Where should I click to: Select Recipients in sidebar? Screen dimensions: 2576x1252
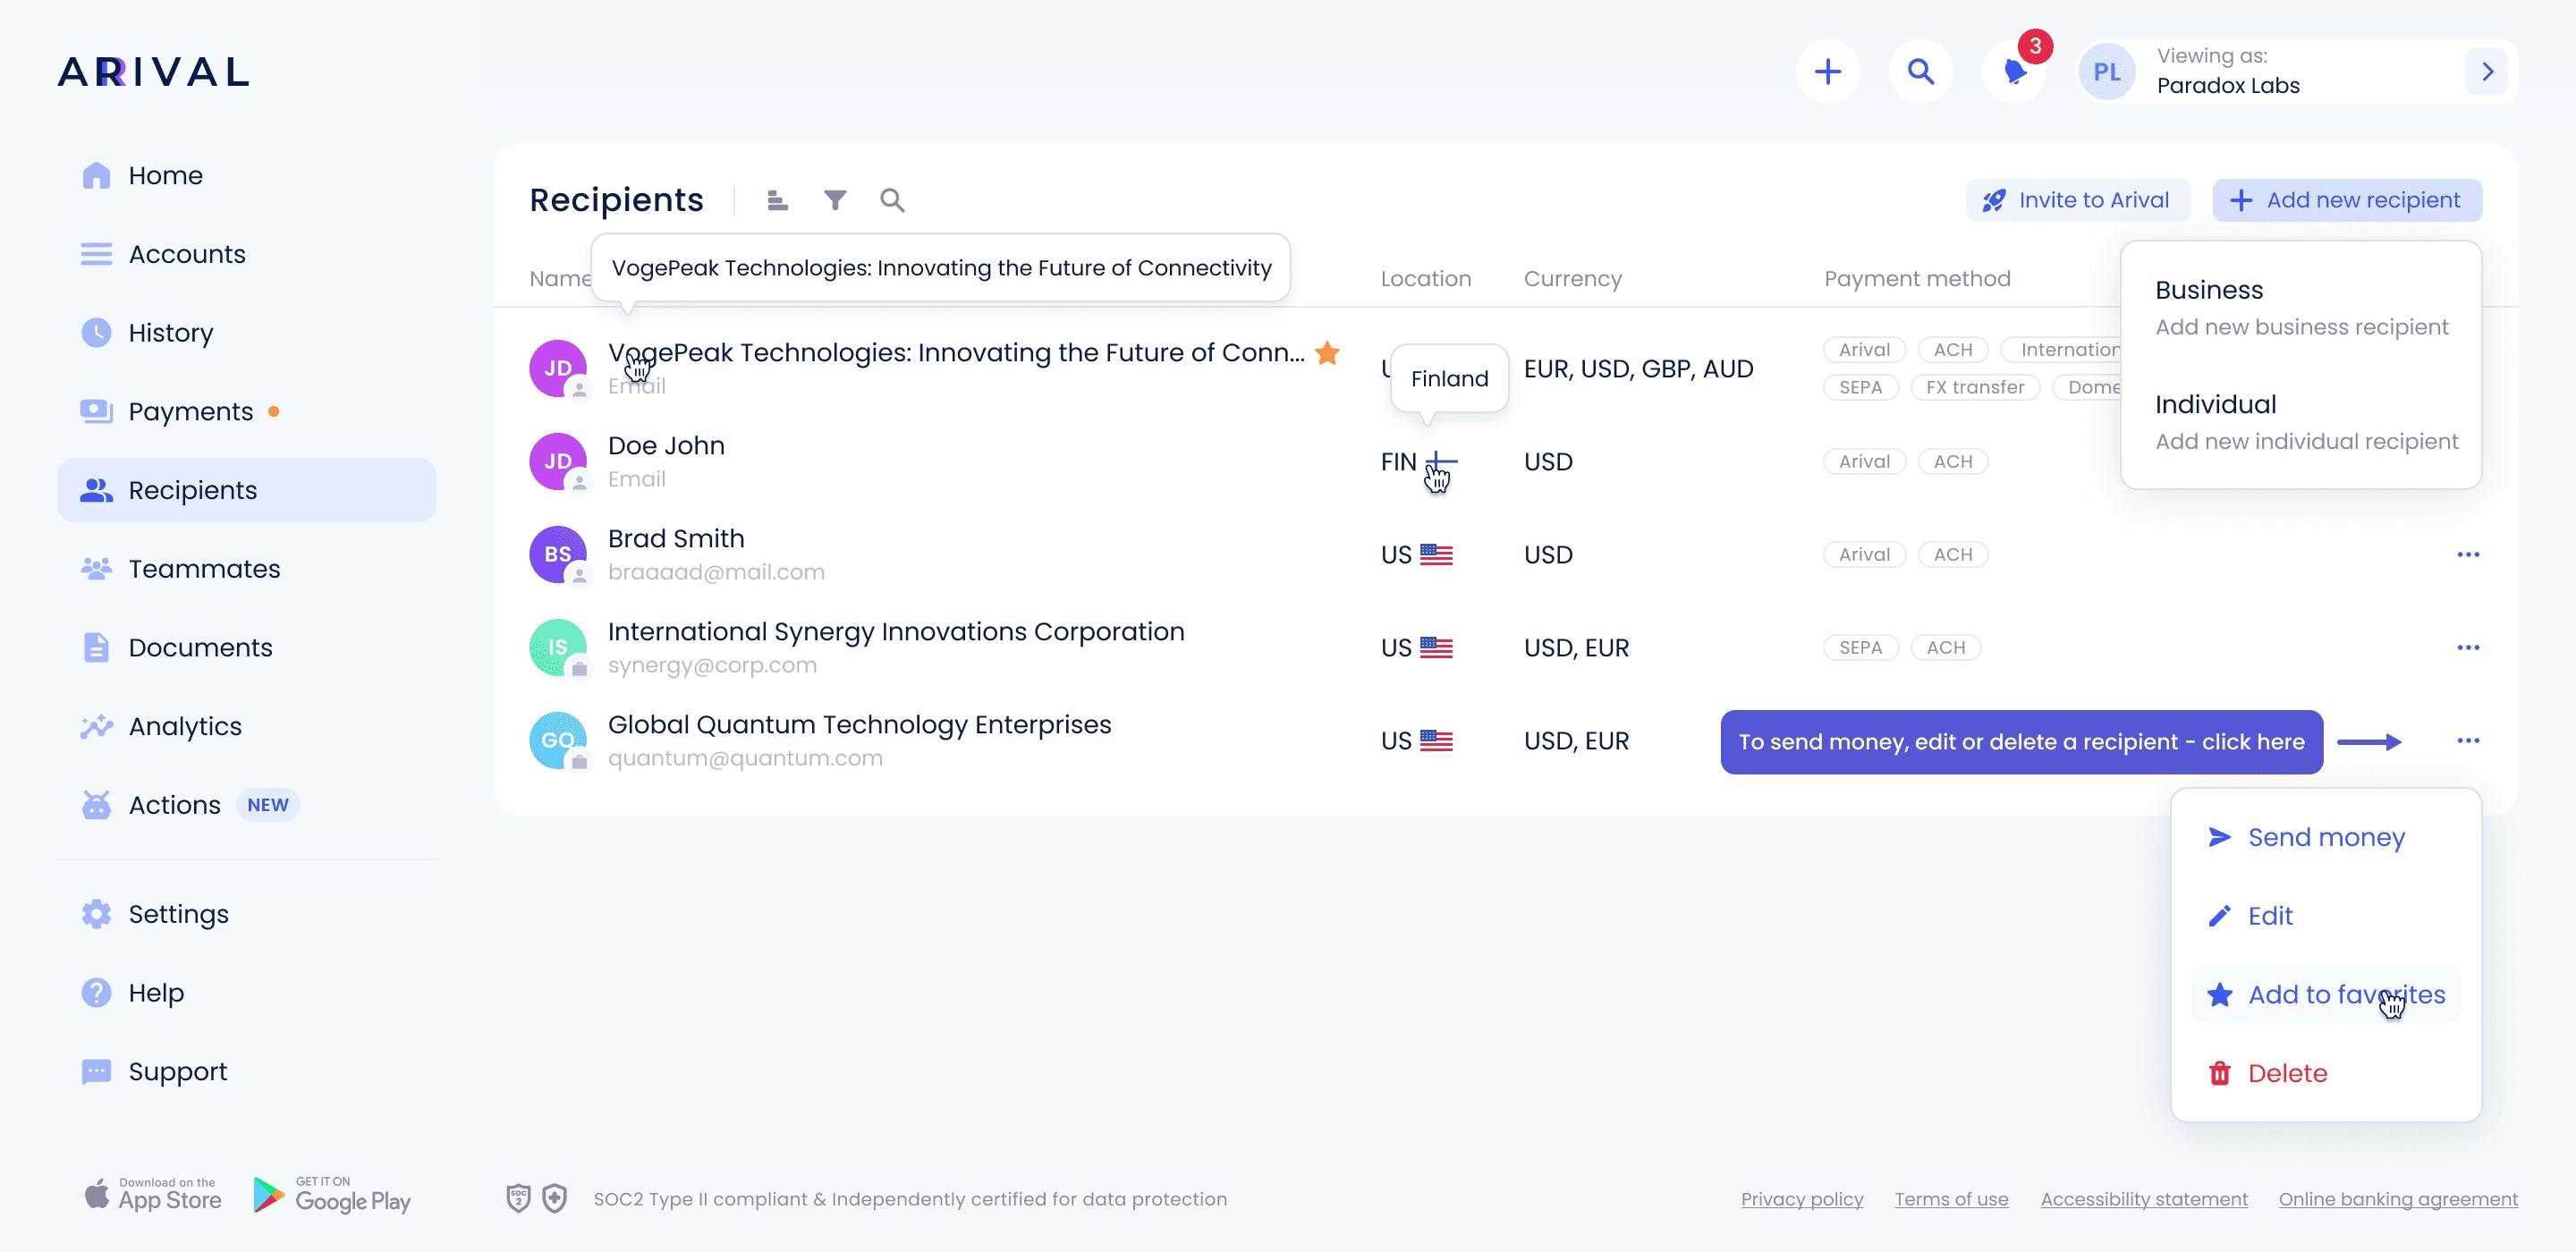247,490
